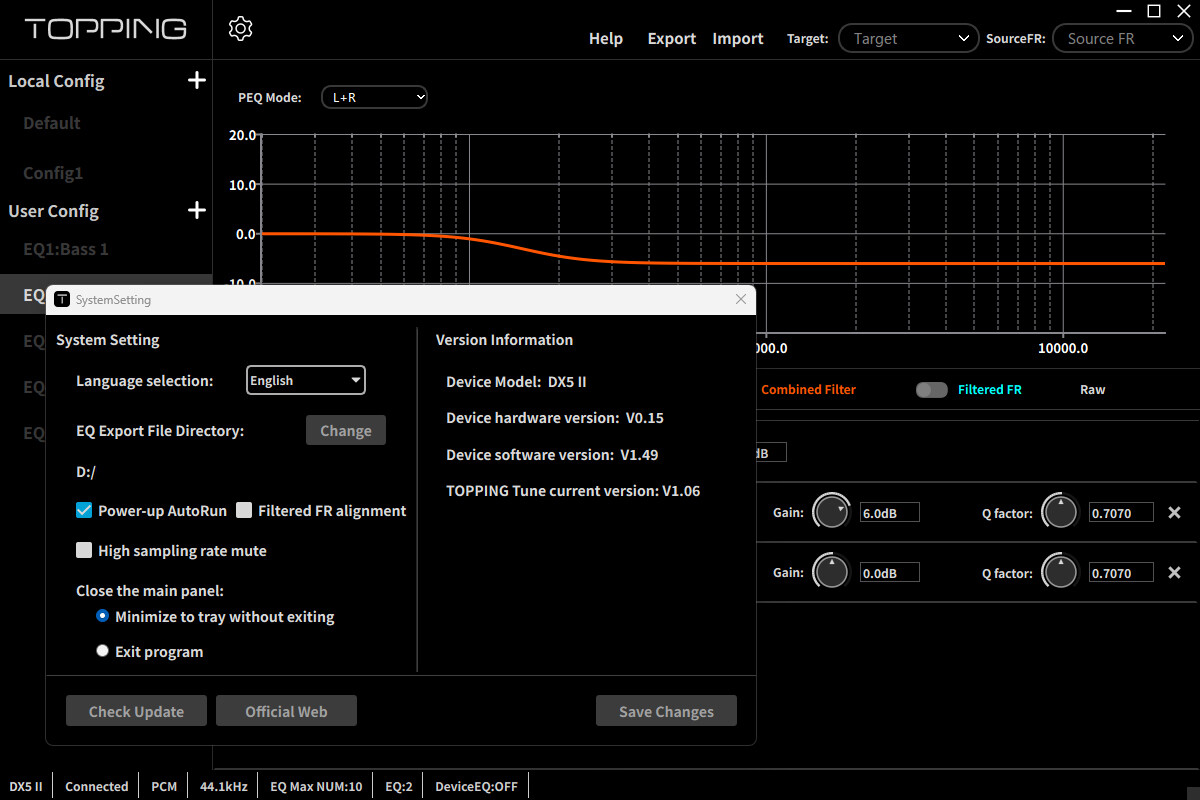Click the SystemSetting dialog title icon
This screenshot has height=800, width=1200.
click(62, 299)
